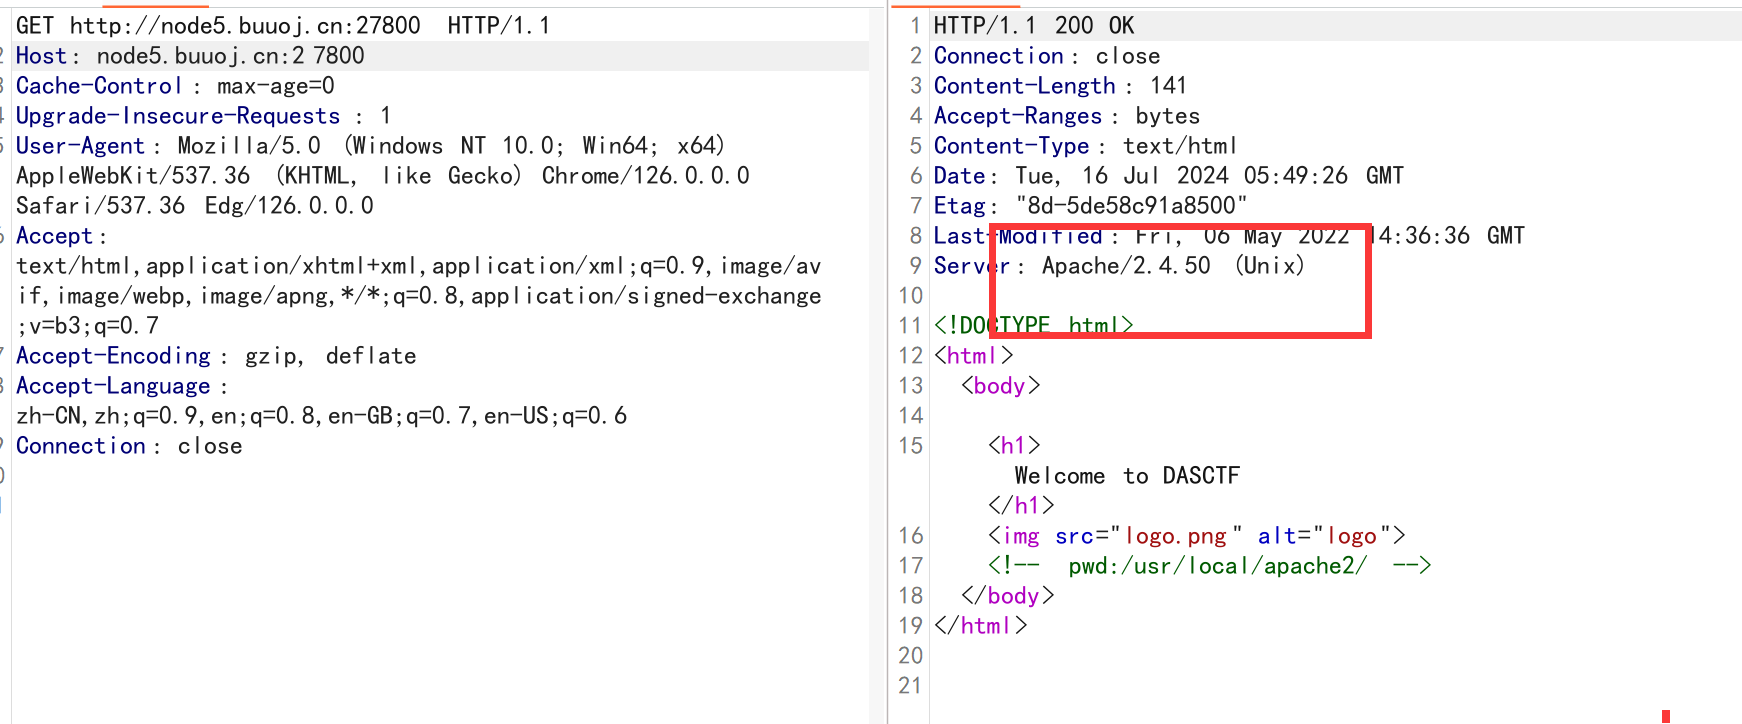
Task: Click the image/webp,image/apng accept value line
Action: coord(419,296)
